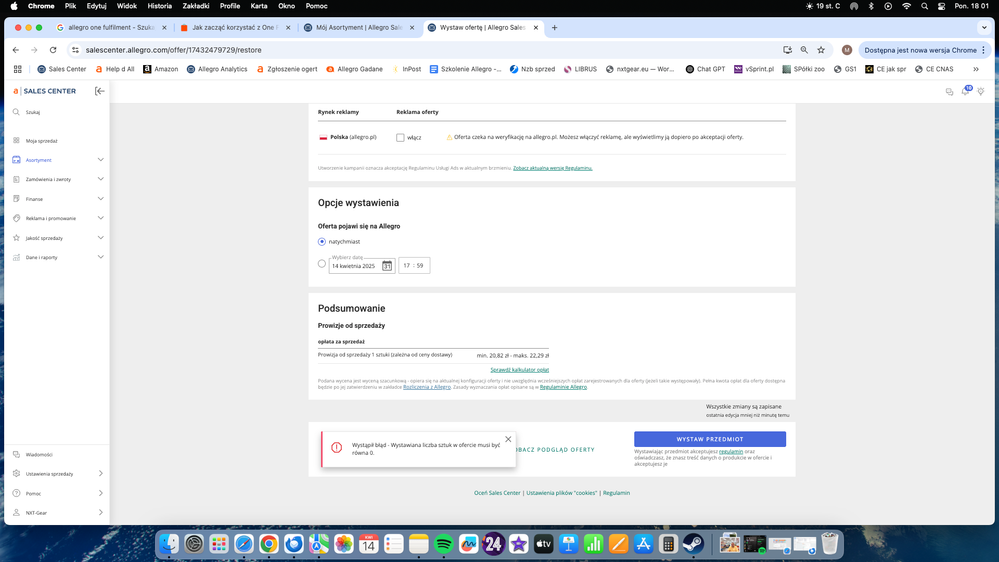Open the tab search dropdown arrow
999x562 pixels.
(984, 27)
